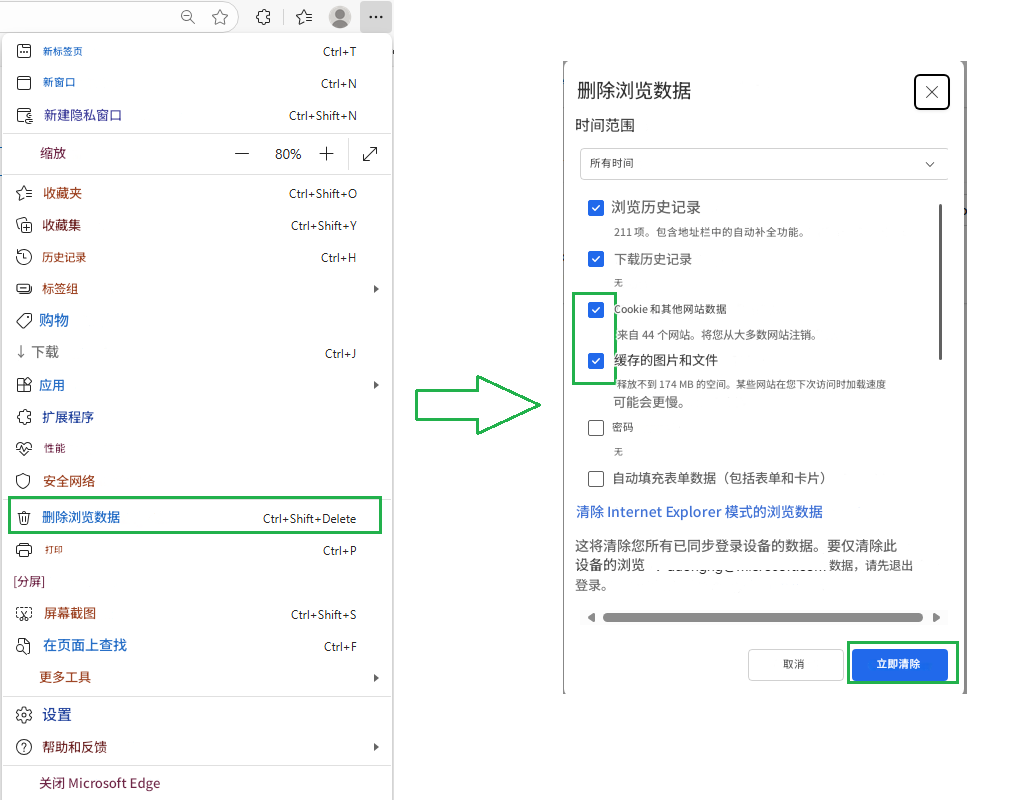
Task: Increase zoom with the plus button
Action: tap(326, 154)
